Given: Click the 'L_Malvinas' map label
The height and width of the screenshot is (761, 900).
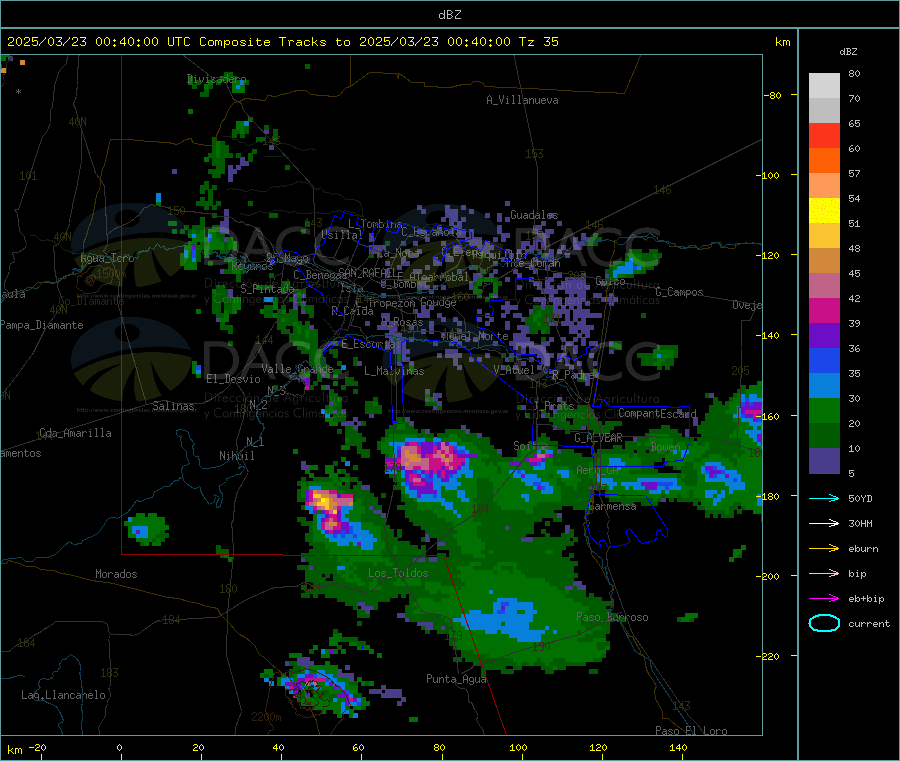Looking at the screenshot, I should 394,371.
